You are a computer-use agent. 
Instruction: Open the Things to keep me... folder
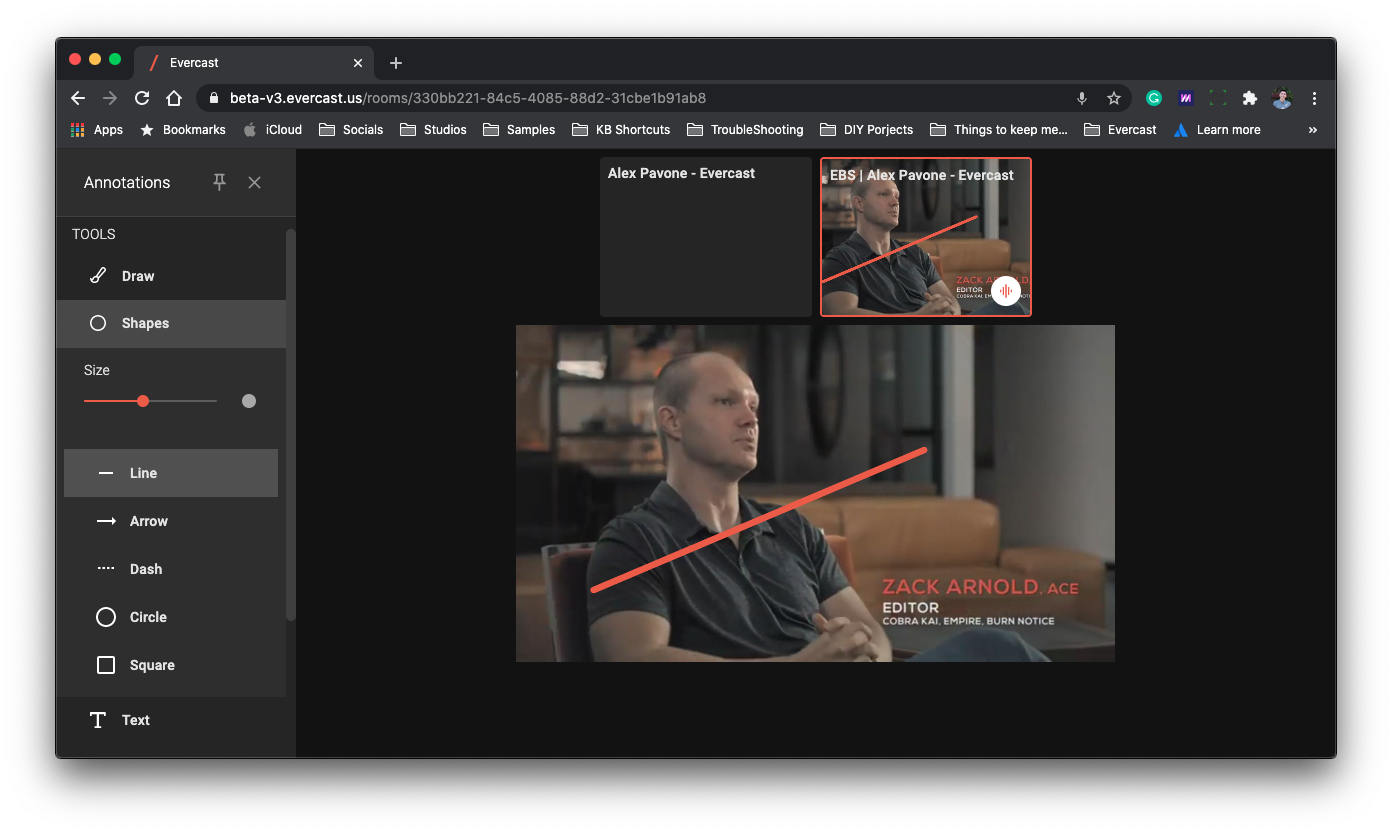coord(999,129)
